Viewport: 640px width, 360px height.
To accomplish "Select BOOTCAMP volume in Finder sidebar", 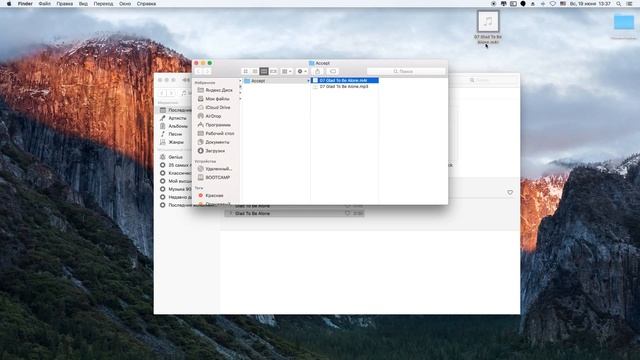I will pyautogui.click(x=215, y=178).
